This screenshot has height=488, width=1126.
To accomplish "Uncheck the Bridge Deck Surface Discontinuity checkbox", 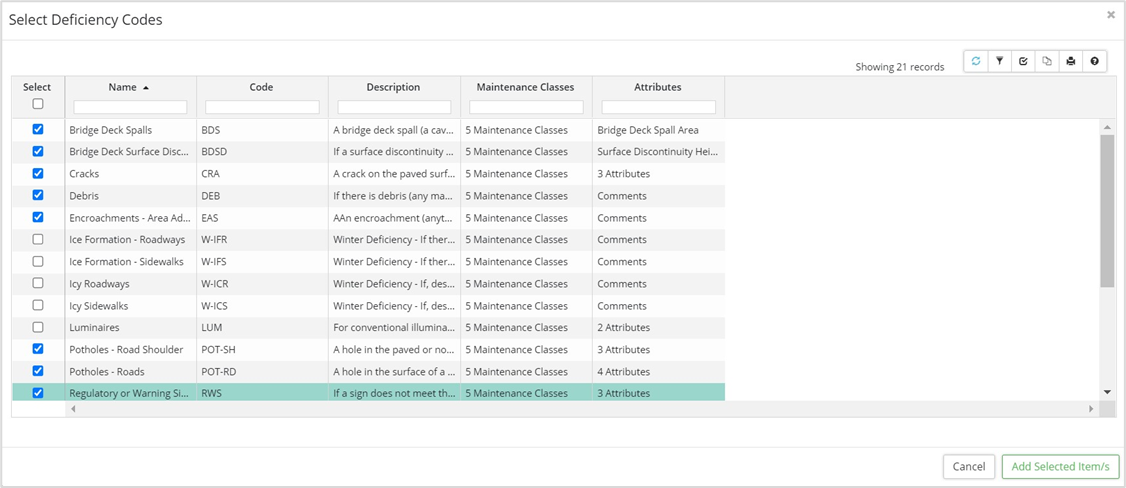I will [x=38, y=151].
